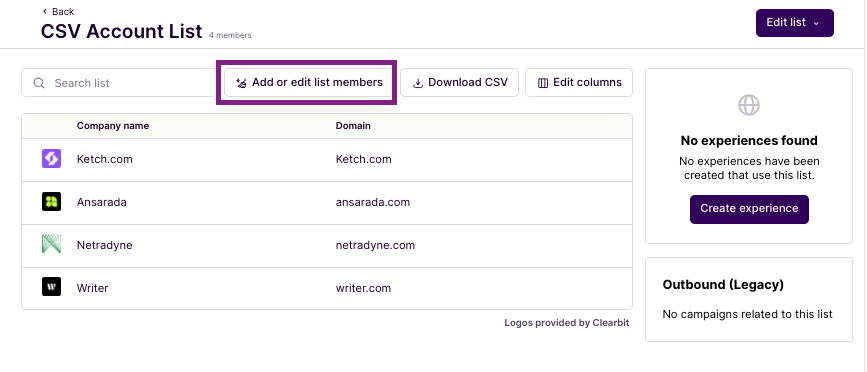The height and width of the screenshot is (372, 867).
Task: Click the 4 members count label
Action: click(230, 35)
